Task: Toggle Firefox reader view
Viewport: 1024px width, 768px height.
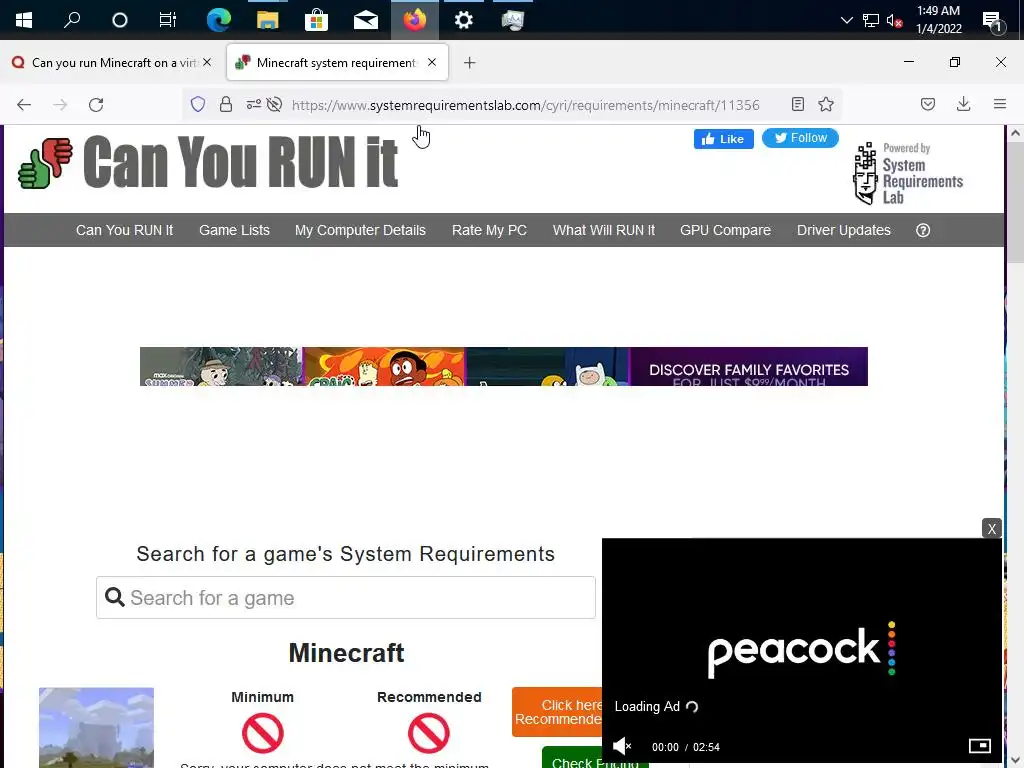Action: tap(797, 104)
